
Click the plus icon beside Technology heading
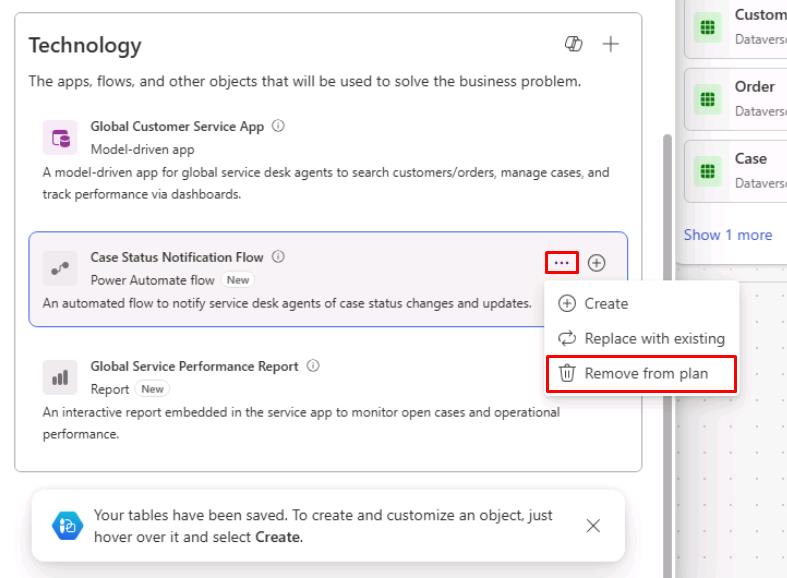[x=610, y=44]
